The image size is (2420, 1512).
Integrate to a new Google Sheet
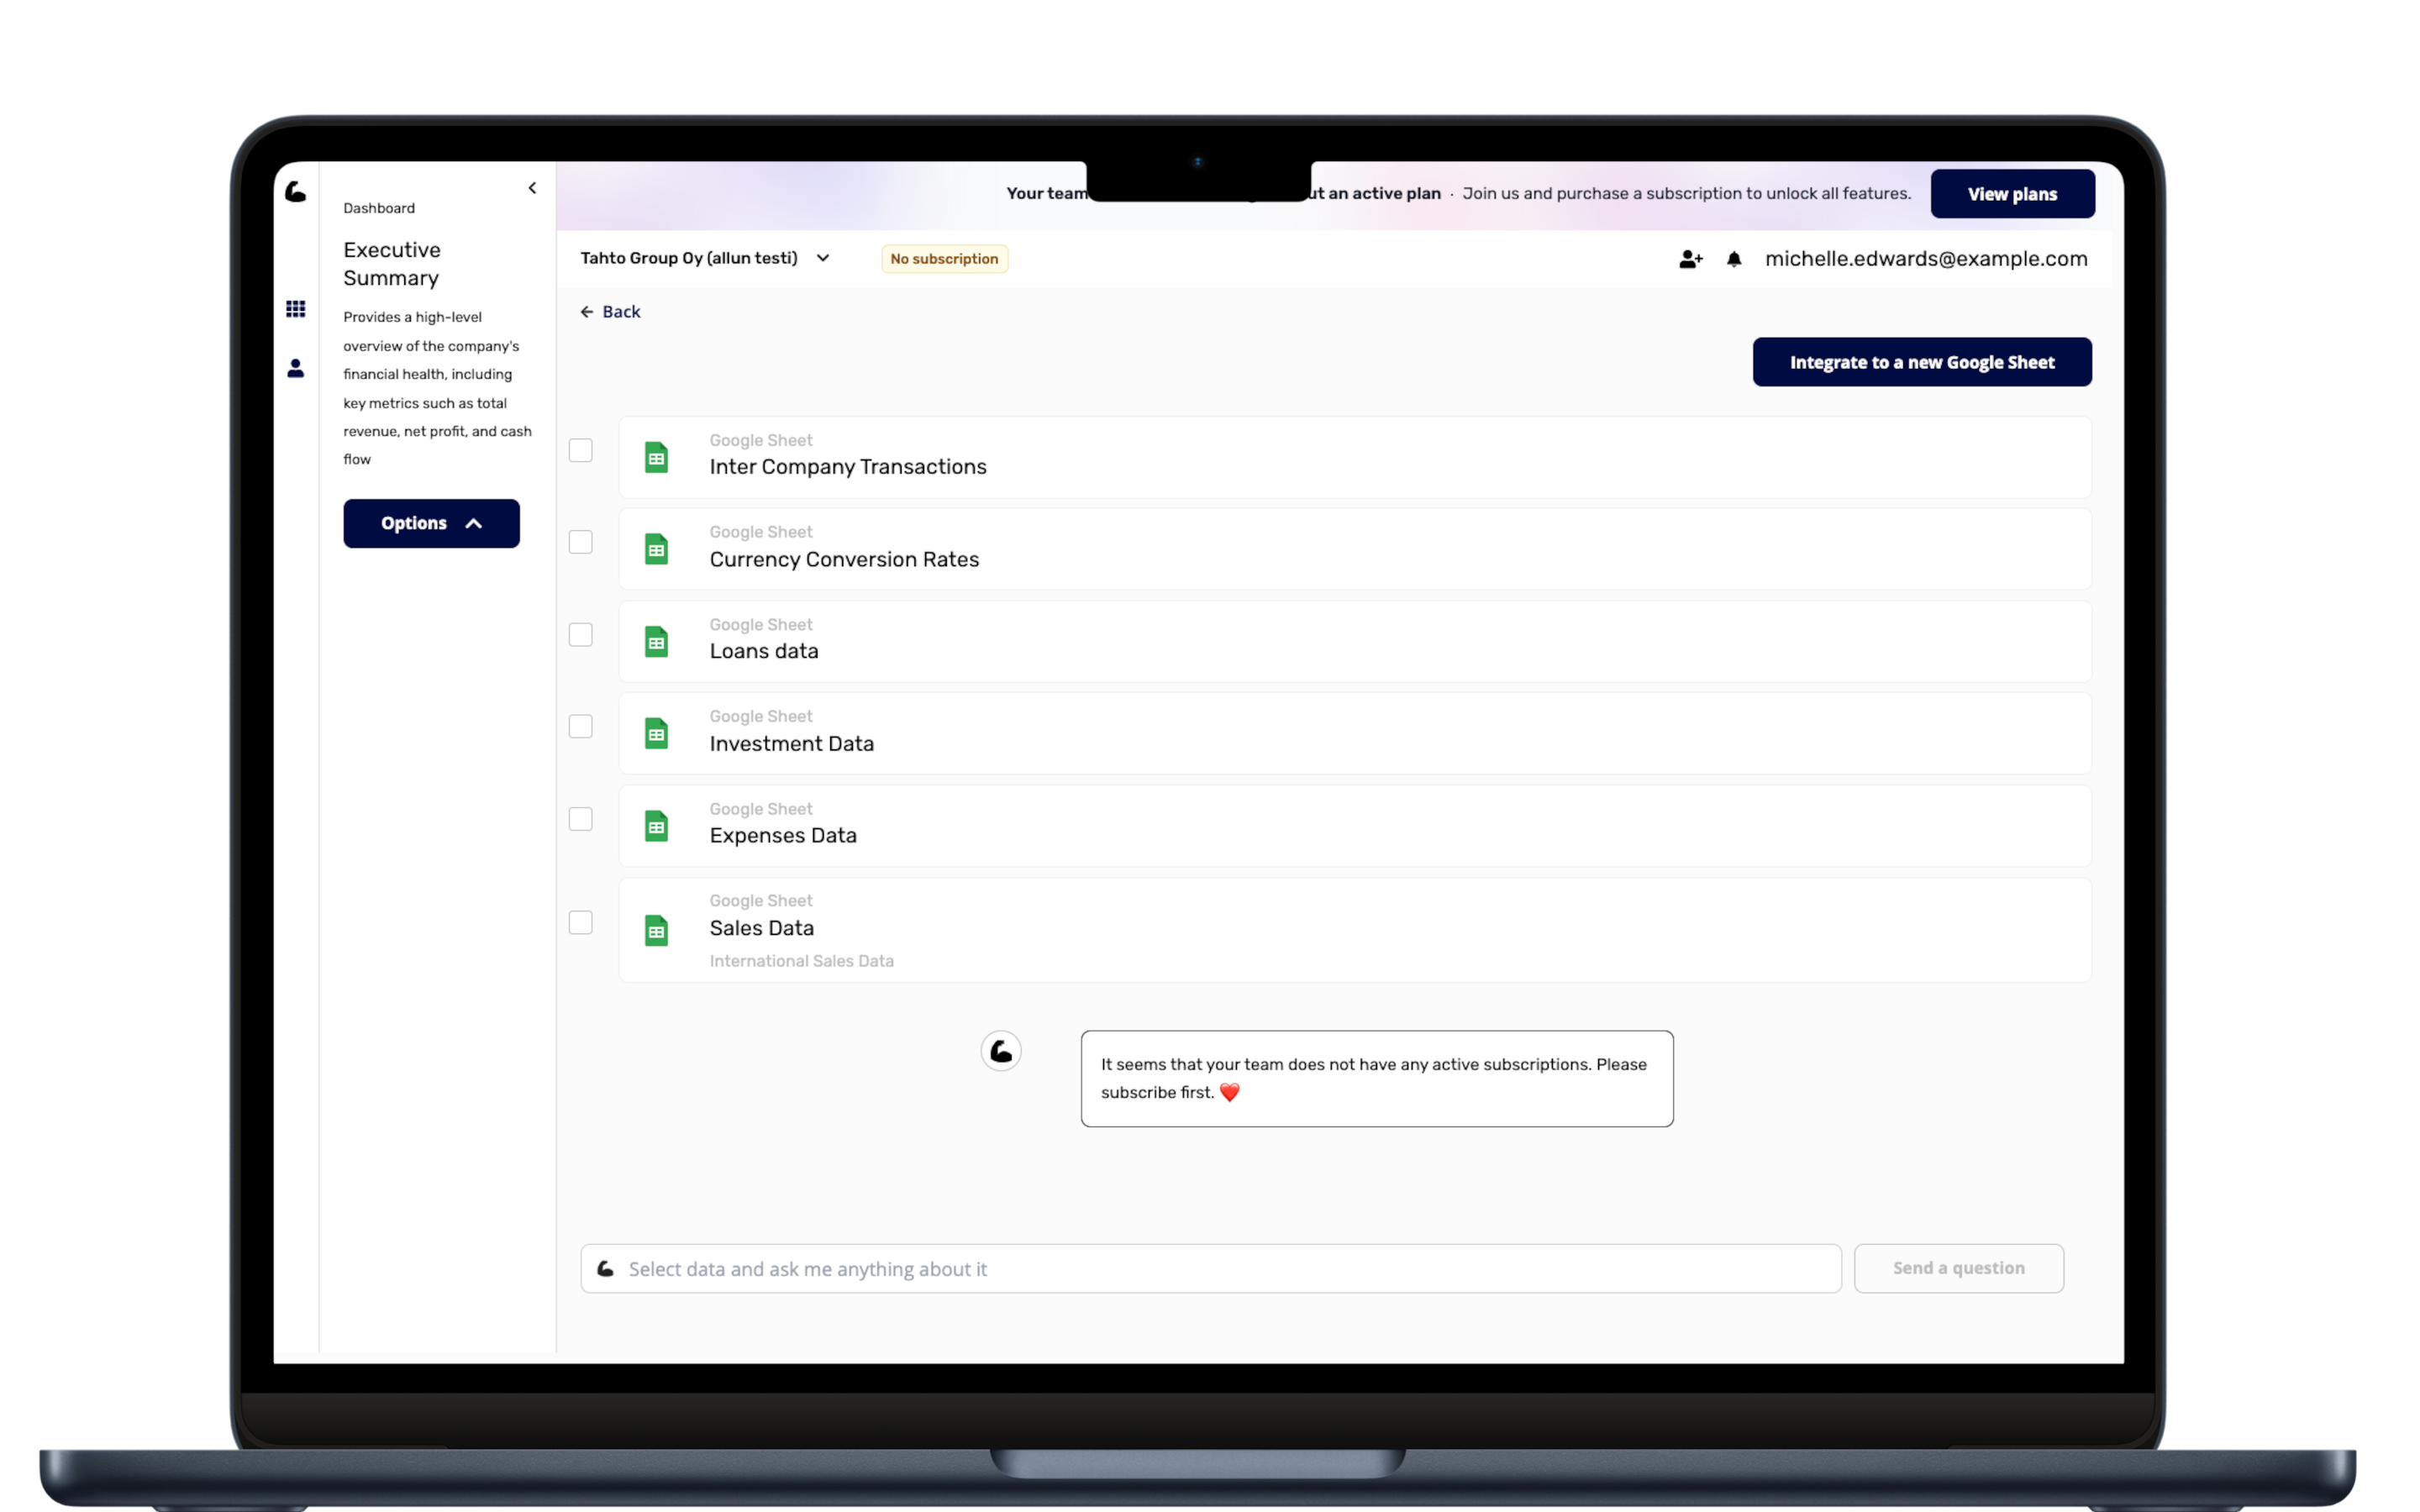coord(1921,362)
